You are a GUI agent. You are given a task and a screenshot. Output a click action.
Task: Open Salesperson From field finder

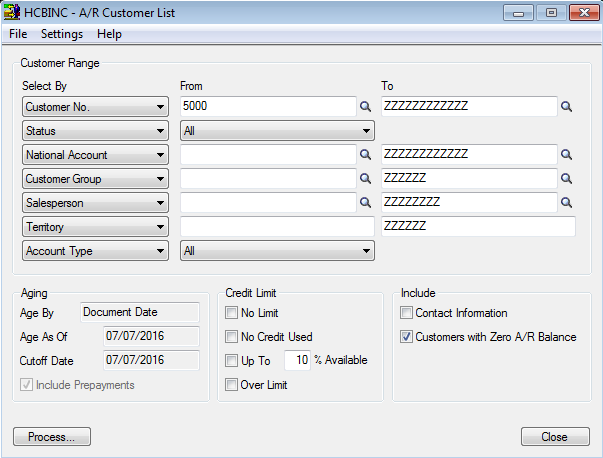click(x=365, y=203)
